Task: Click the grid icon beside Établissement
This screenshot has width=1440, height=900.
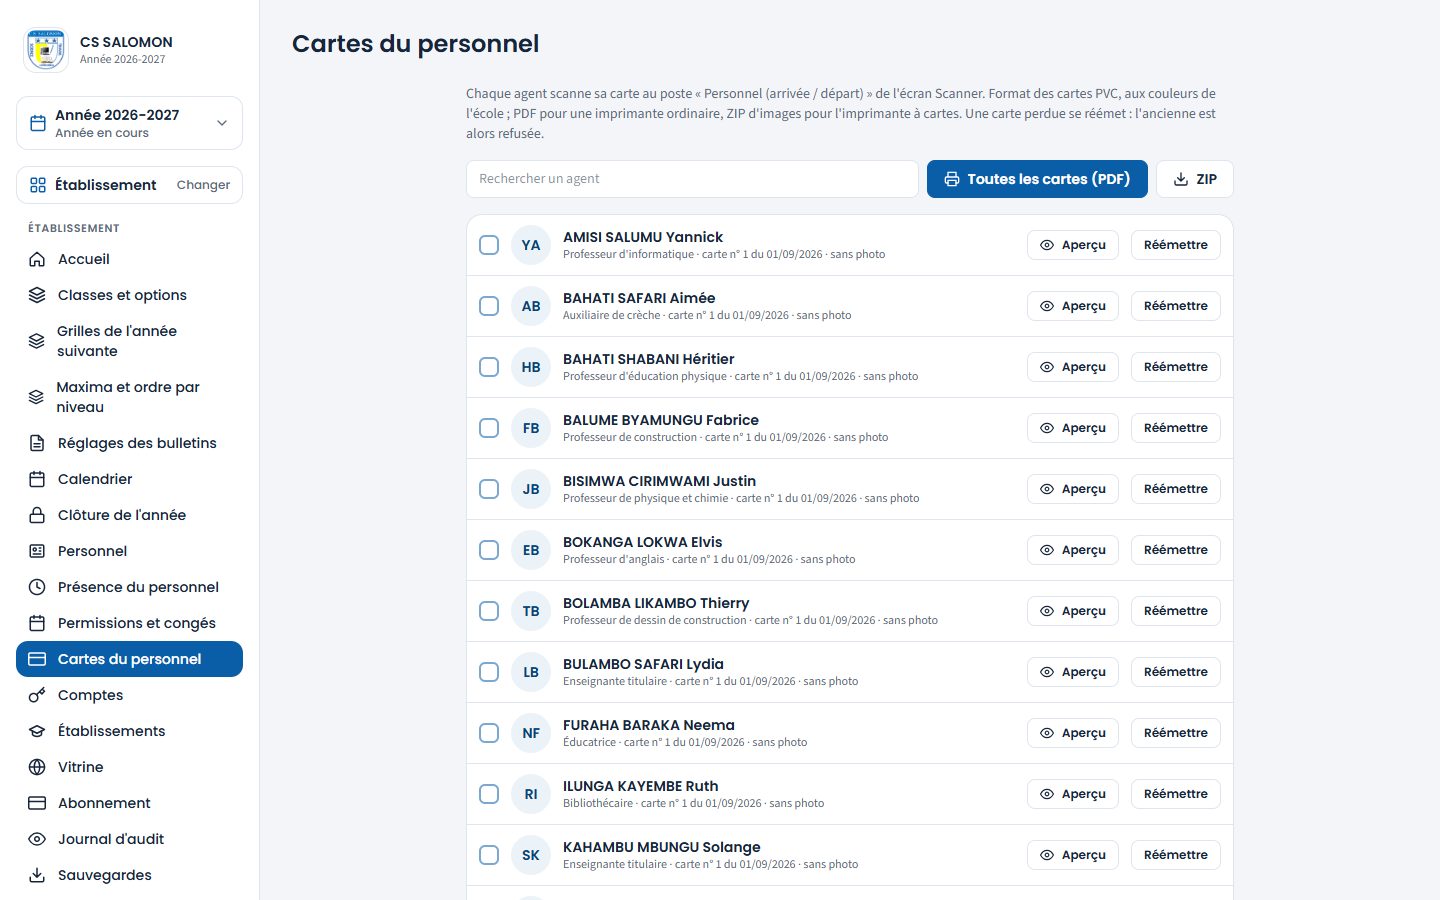Action: point(38,185)
